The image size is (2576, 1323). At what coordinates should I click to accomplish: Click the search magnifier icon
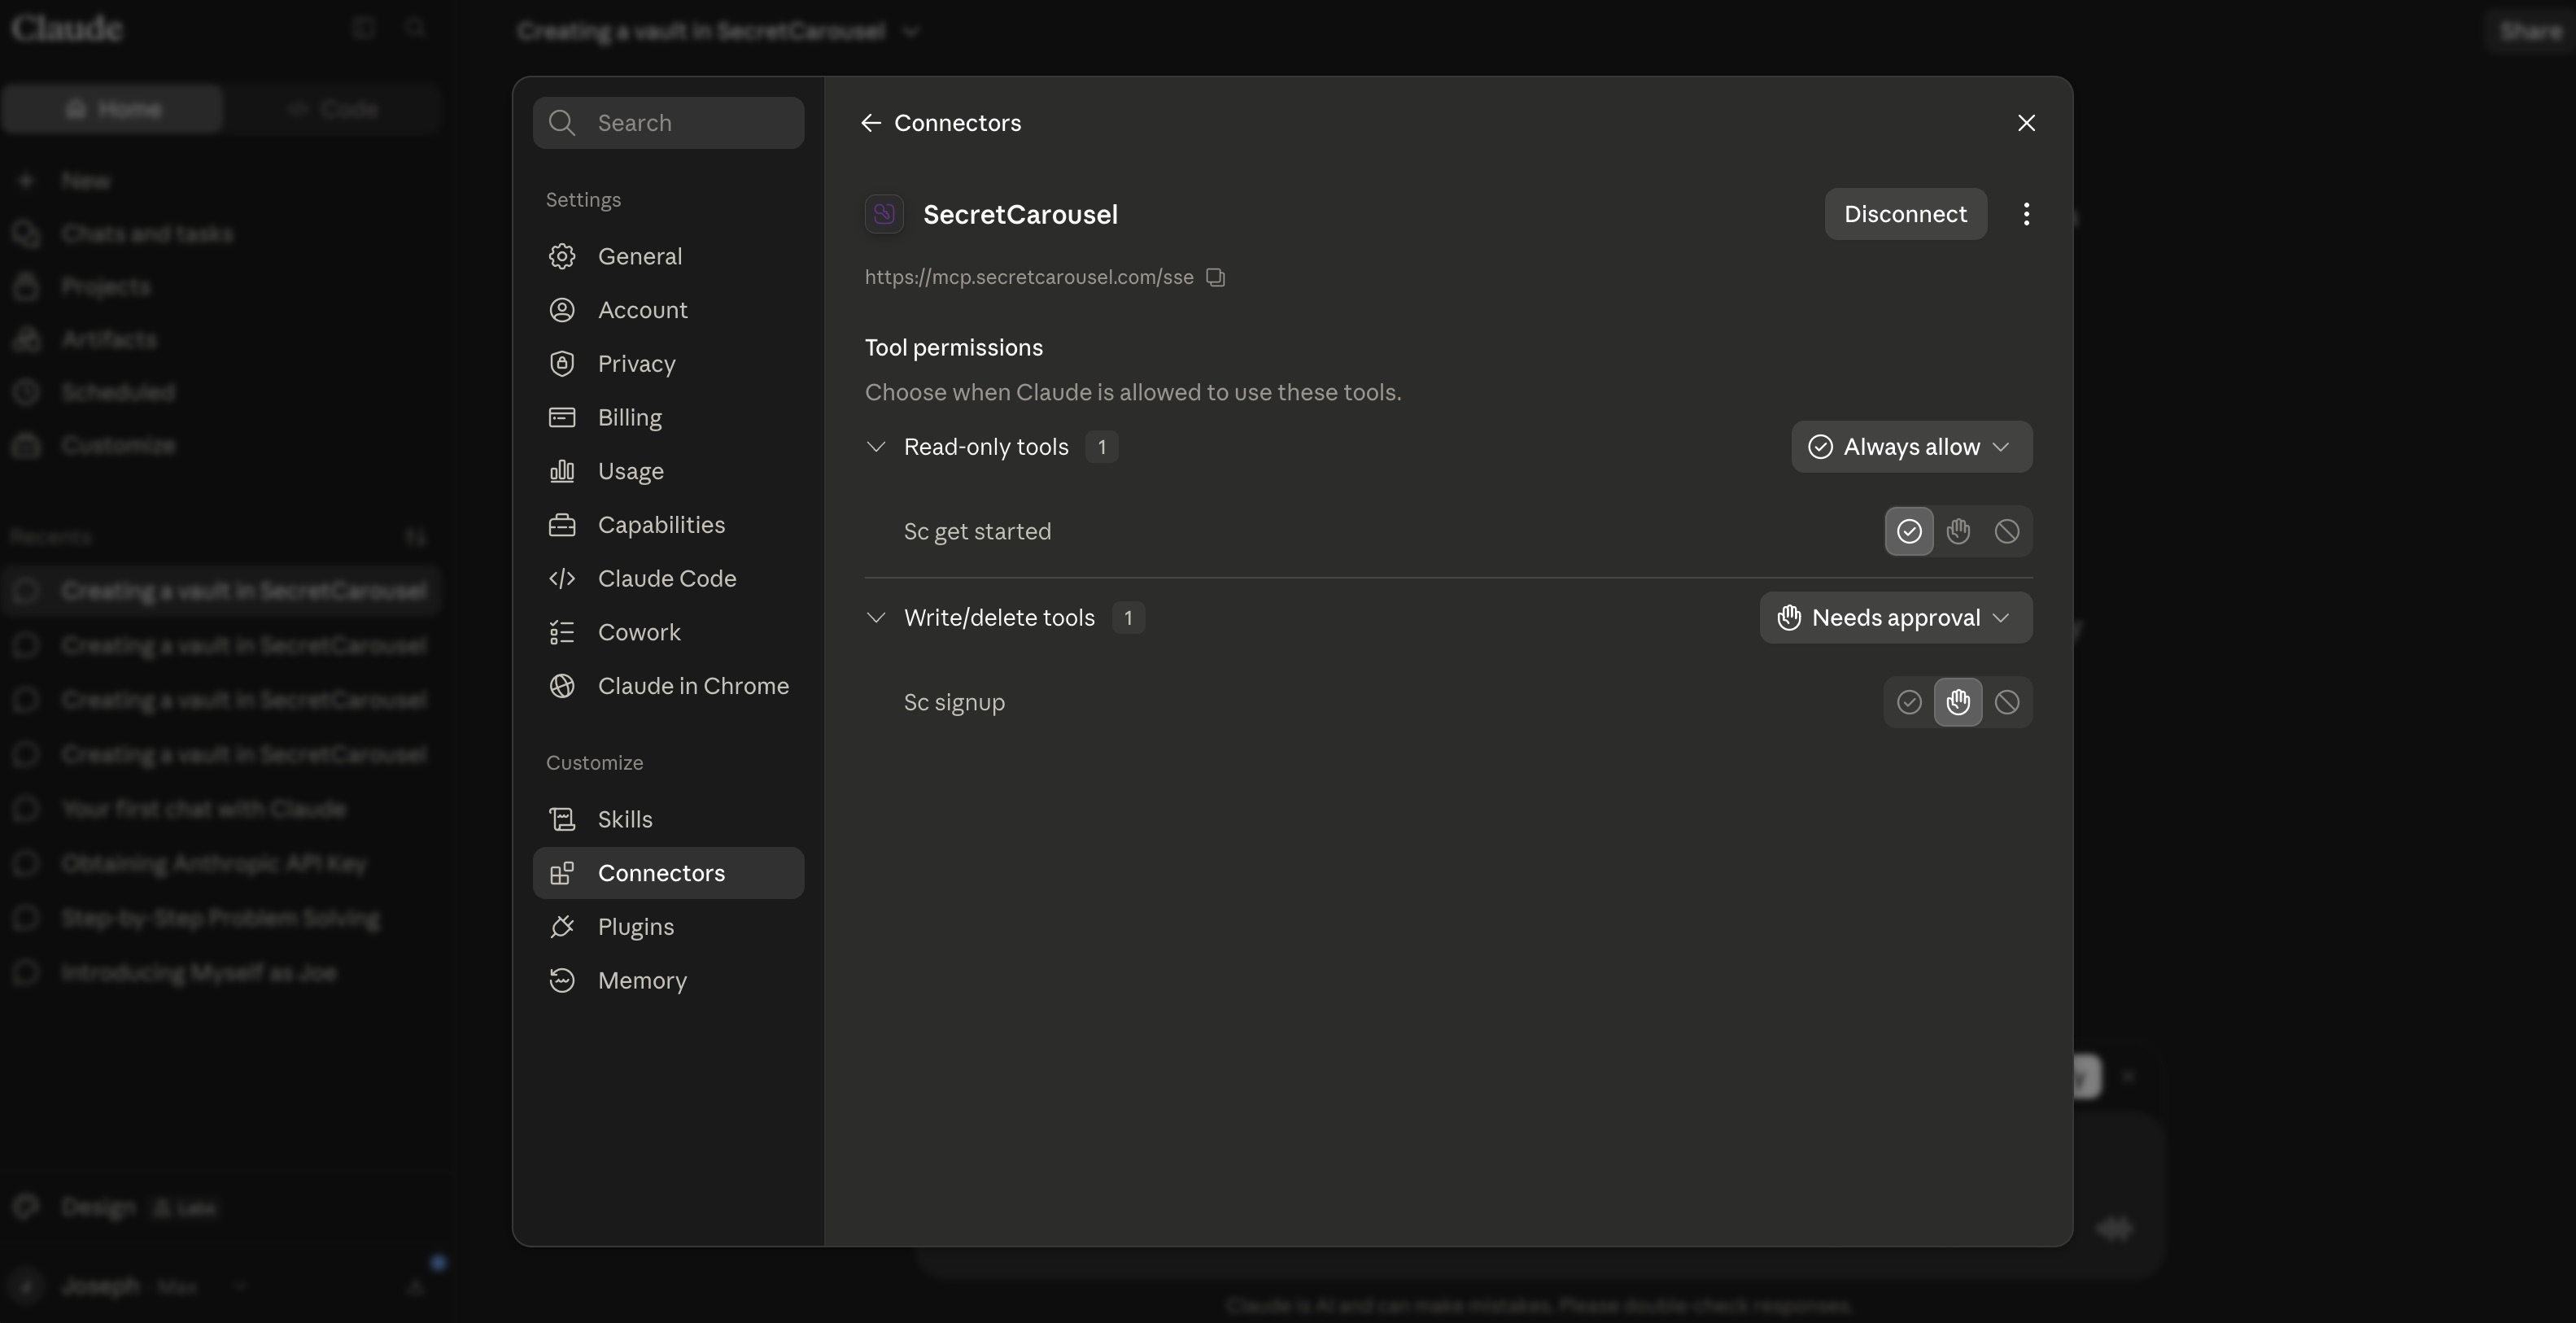(x=562, y=123)
